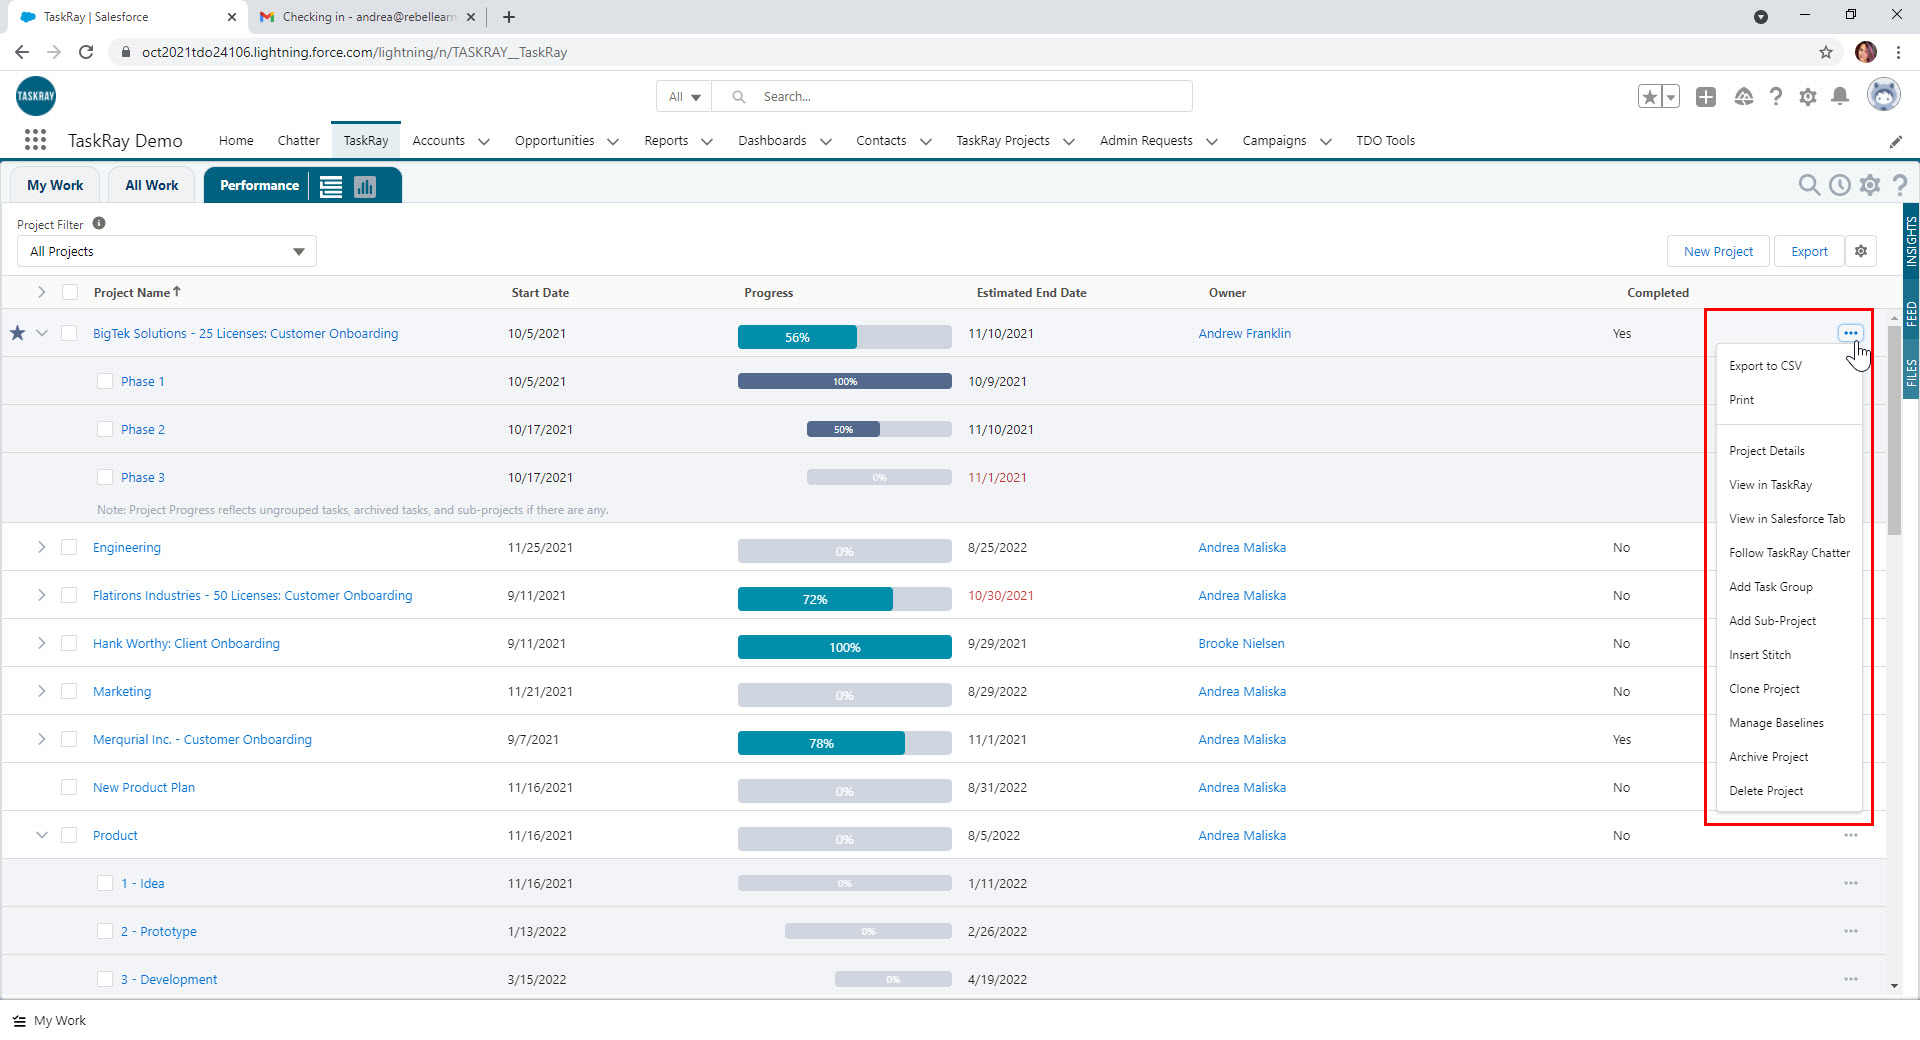Screen dimensions: 1920x1040
Task: Select Archive Project menu item
Action: coord(1768,757)
